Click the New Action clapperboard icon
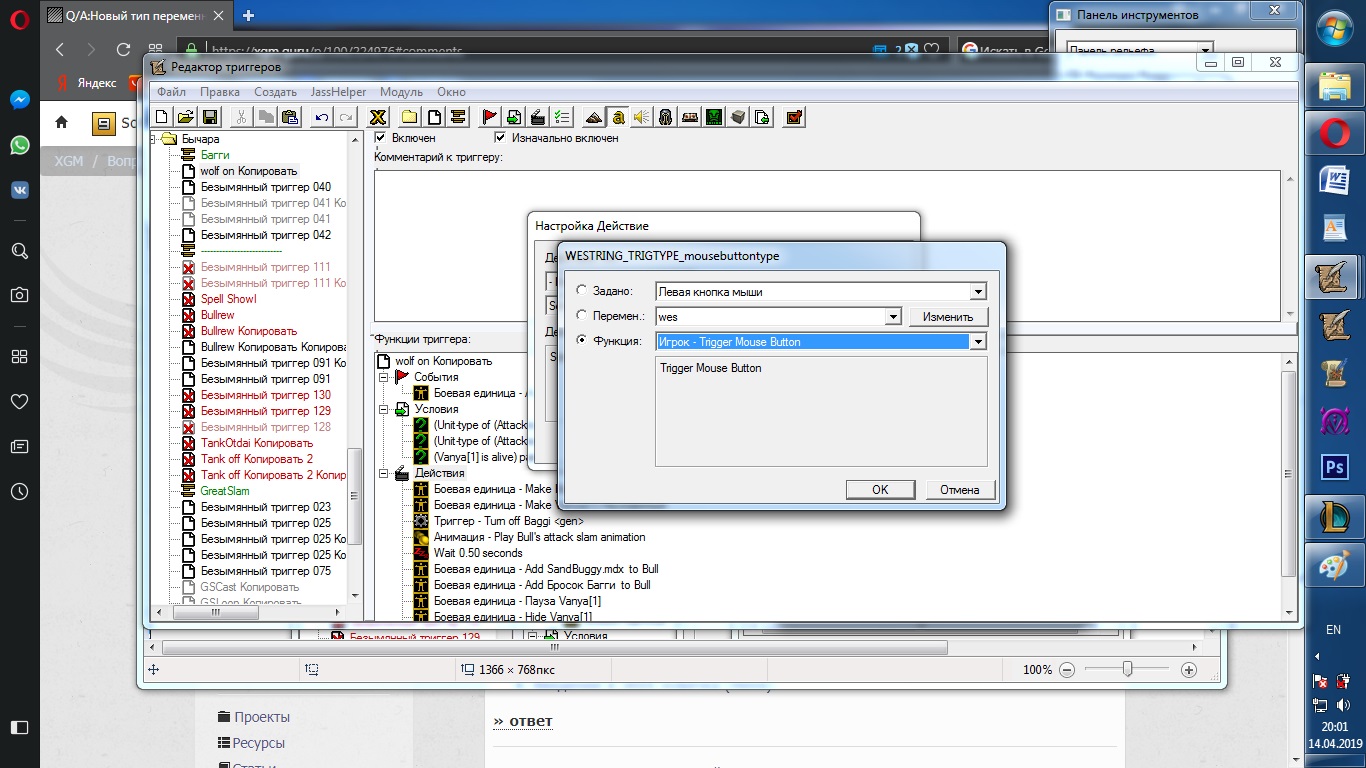Image resolution: width=1366 pixels, height=768 pixels. click(x=537, y=117)
